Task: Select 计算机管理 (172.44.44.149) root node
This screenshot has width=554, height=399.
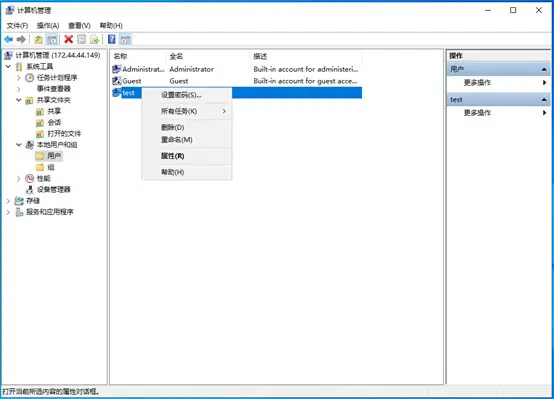Action: coord(58,55)
